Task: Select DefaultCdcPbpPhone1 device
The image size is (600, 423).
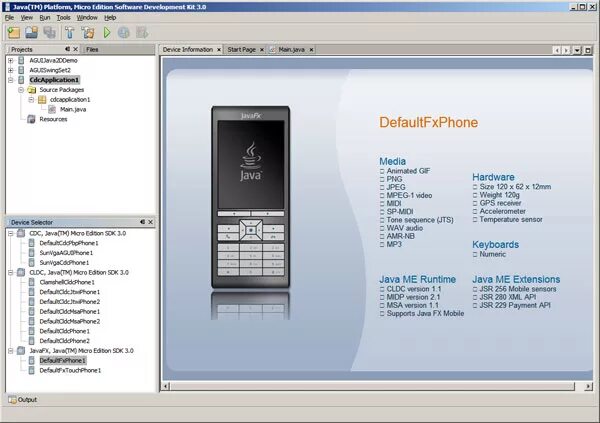Action: (x=69, y=243)
